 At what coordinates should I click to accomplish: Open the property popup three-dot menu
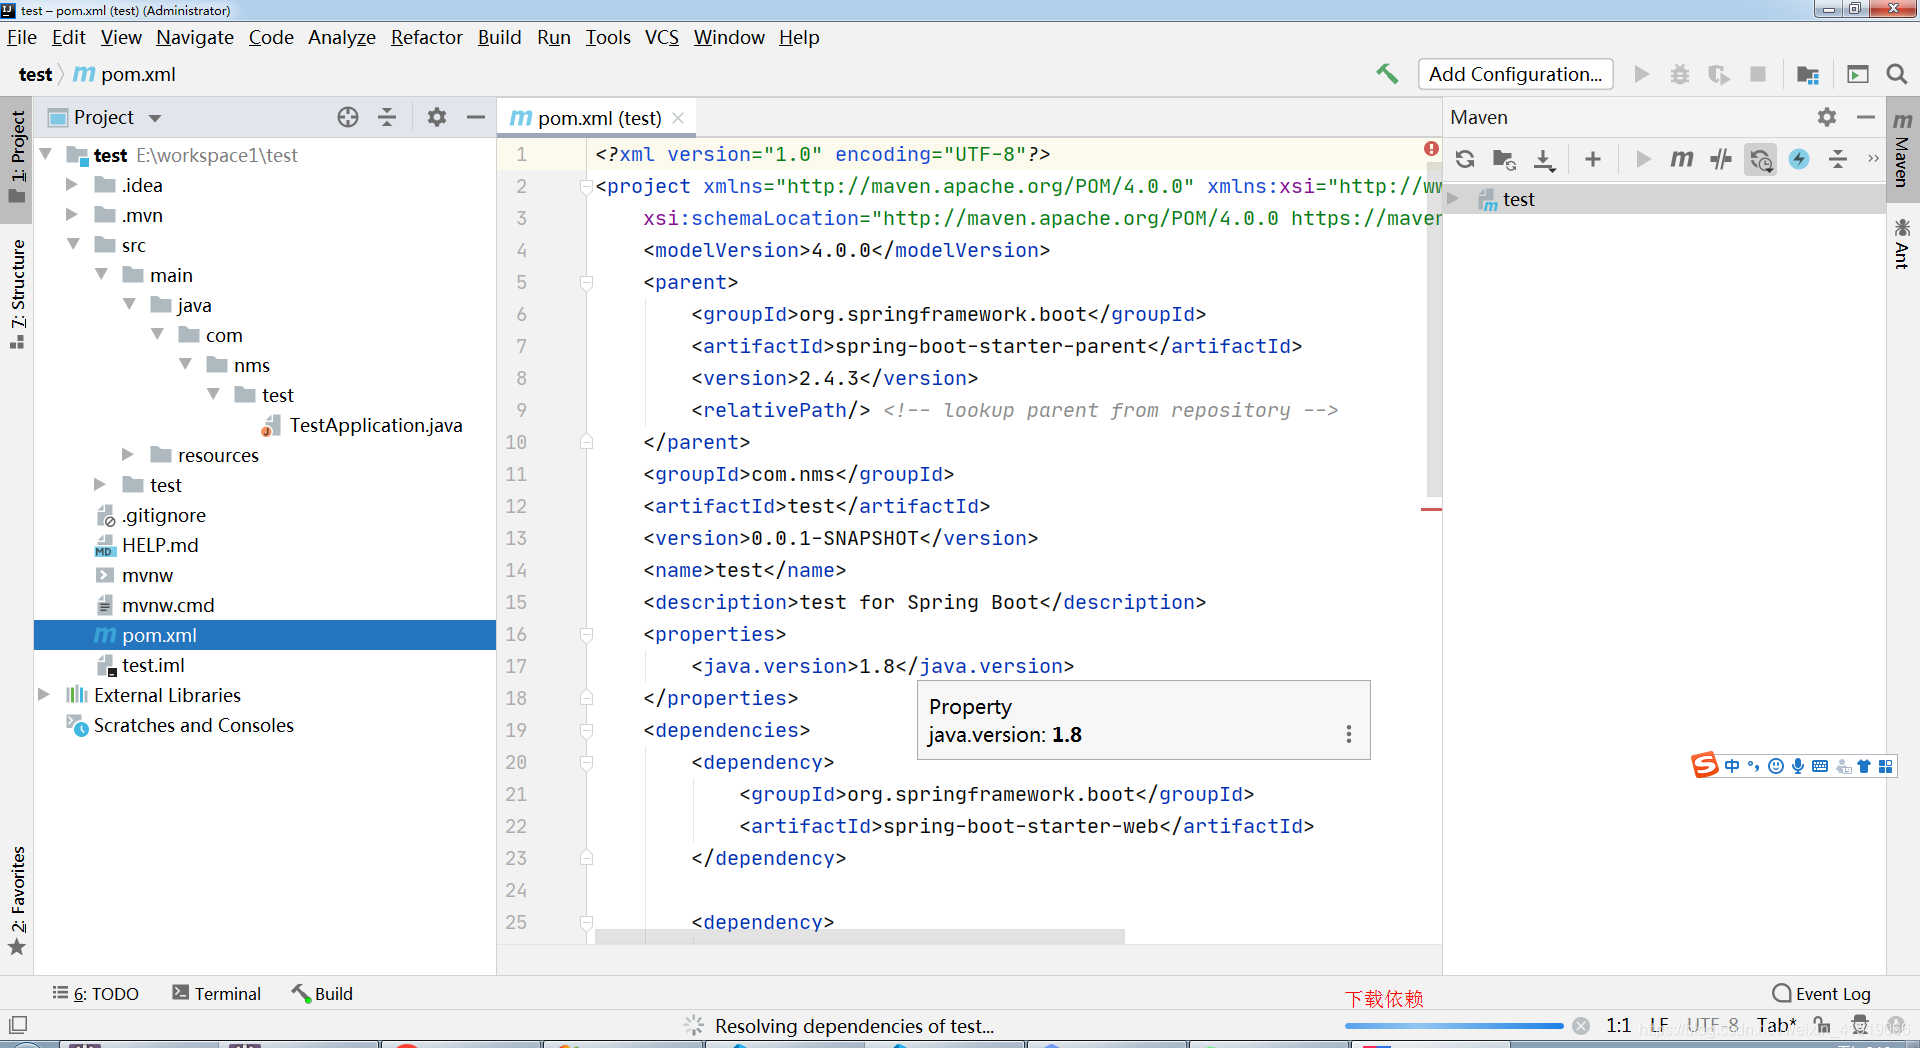1349,734
